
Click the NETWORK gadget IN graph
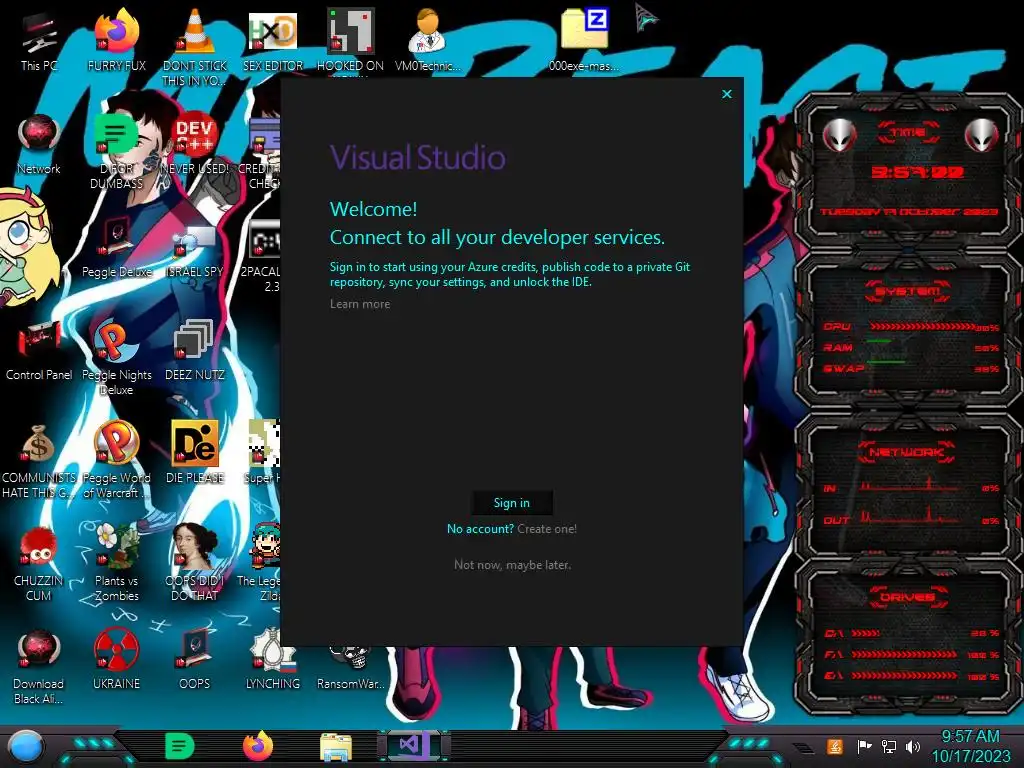pyautogui.click(x=910, y=484)
